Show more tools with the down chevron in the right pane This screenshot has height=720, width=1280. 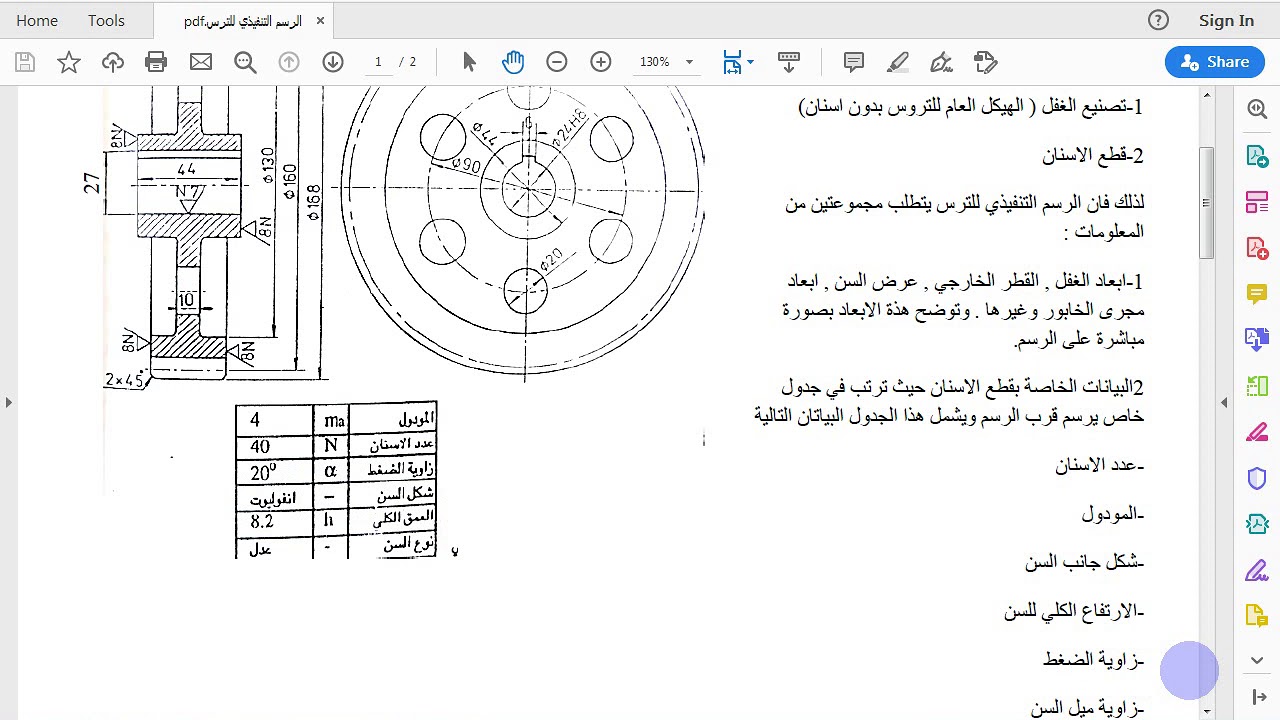click(x=1257, y=660)
